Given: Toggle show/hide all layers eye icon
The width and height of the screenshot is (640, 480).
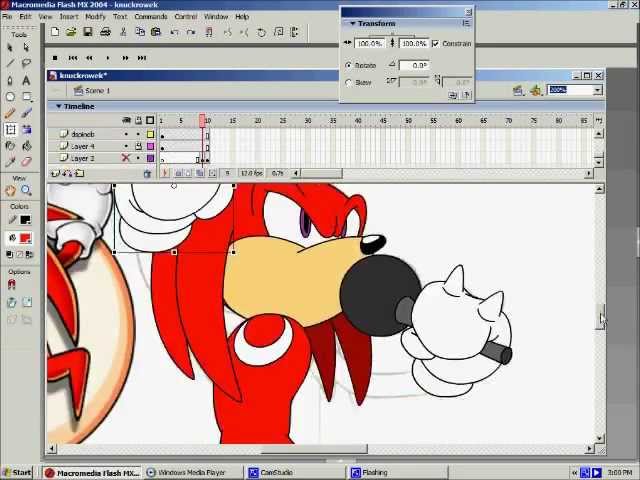Looking at the screenshot, I should click(127, 120).
